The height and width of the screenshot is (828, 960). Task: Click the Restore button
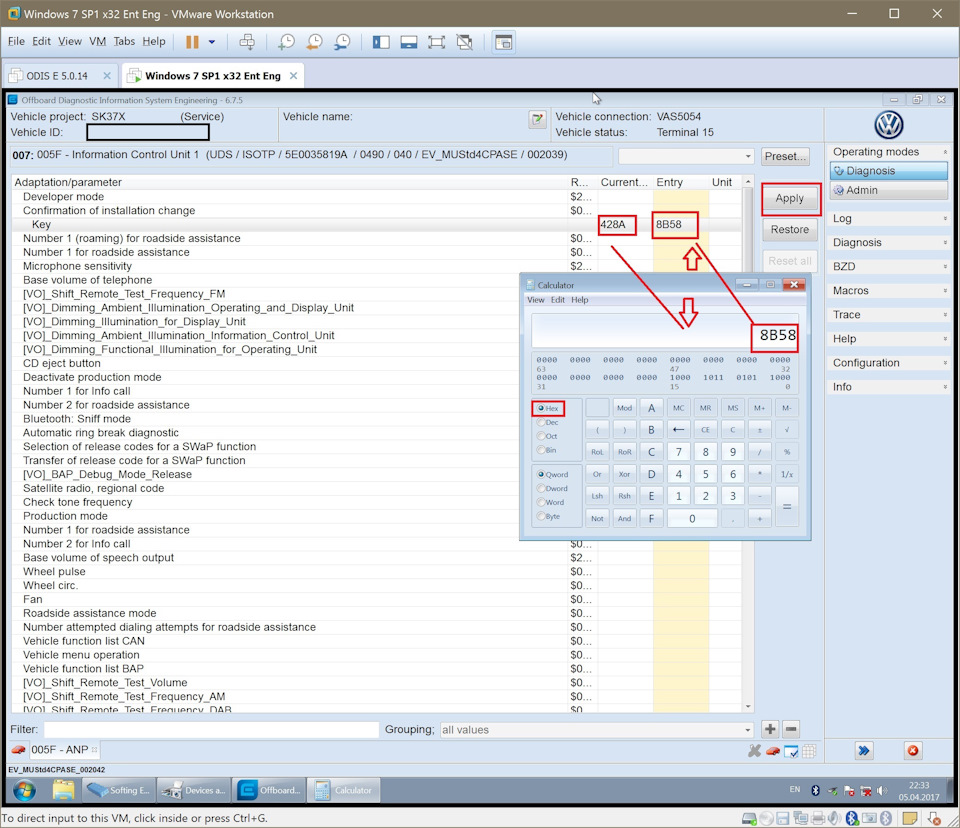click(789, 230)
